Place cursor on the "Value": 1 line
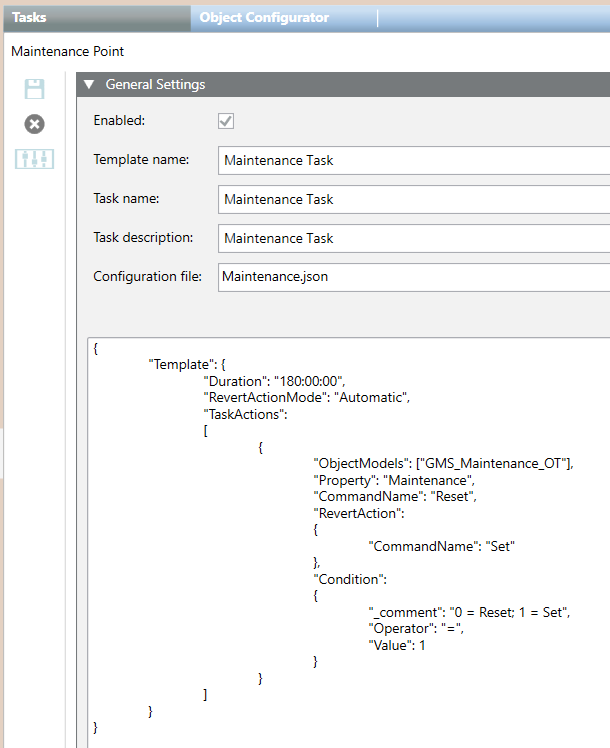 click(397, 645)
